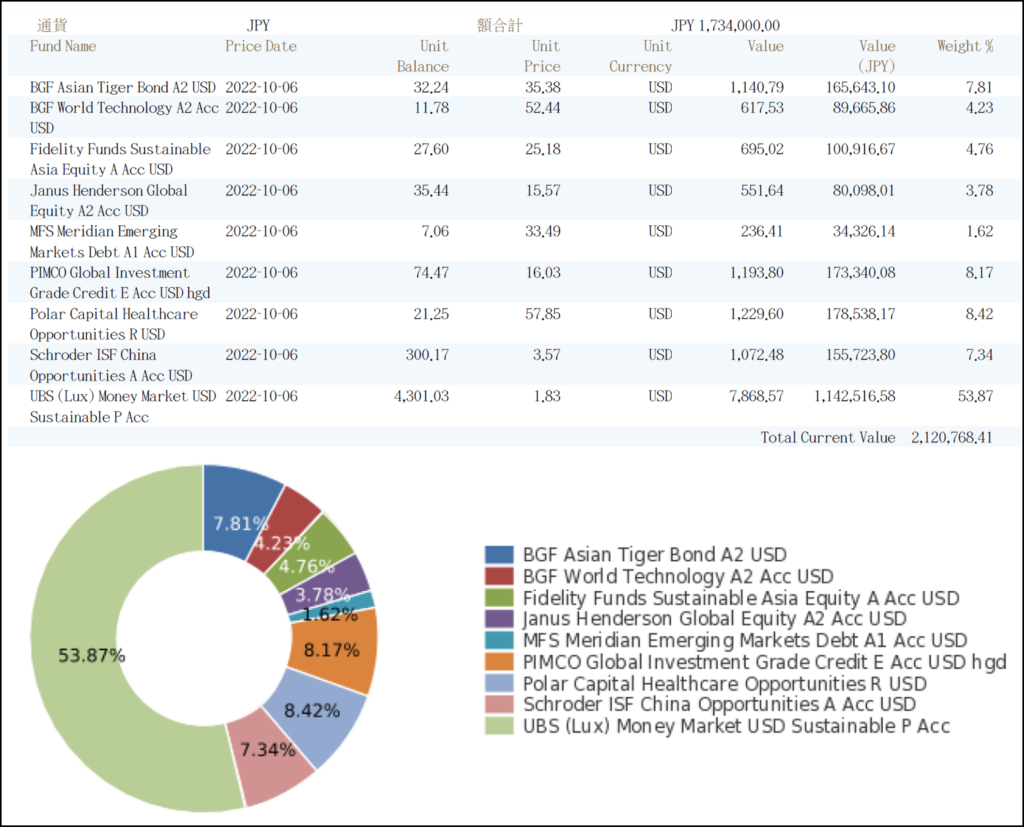Screen dimensions: 1024x827
Task: Click Janus Henderson Global Equity fund name
Action: coord(108,201)
